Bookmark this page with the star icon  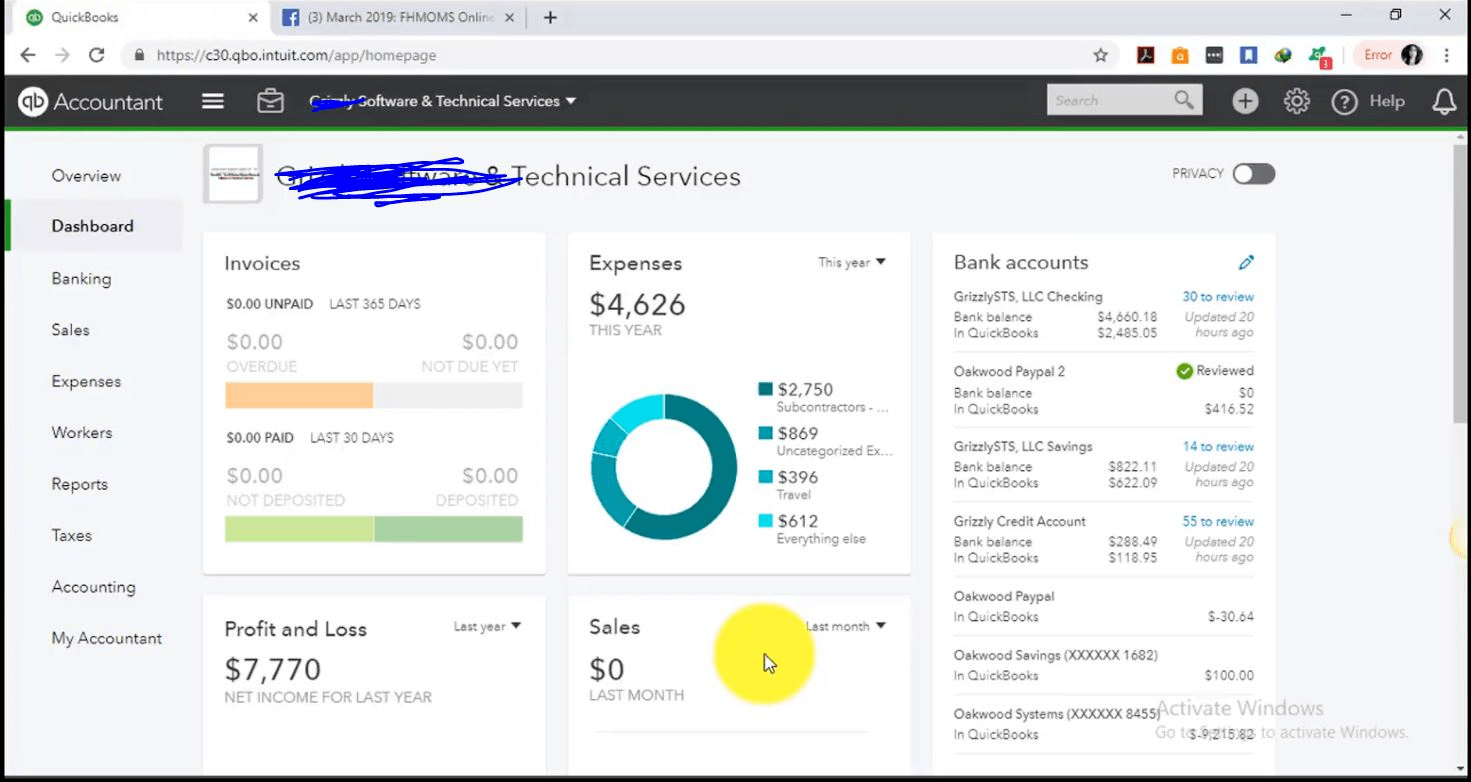click(1101, 55)
